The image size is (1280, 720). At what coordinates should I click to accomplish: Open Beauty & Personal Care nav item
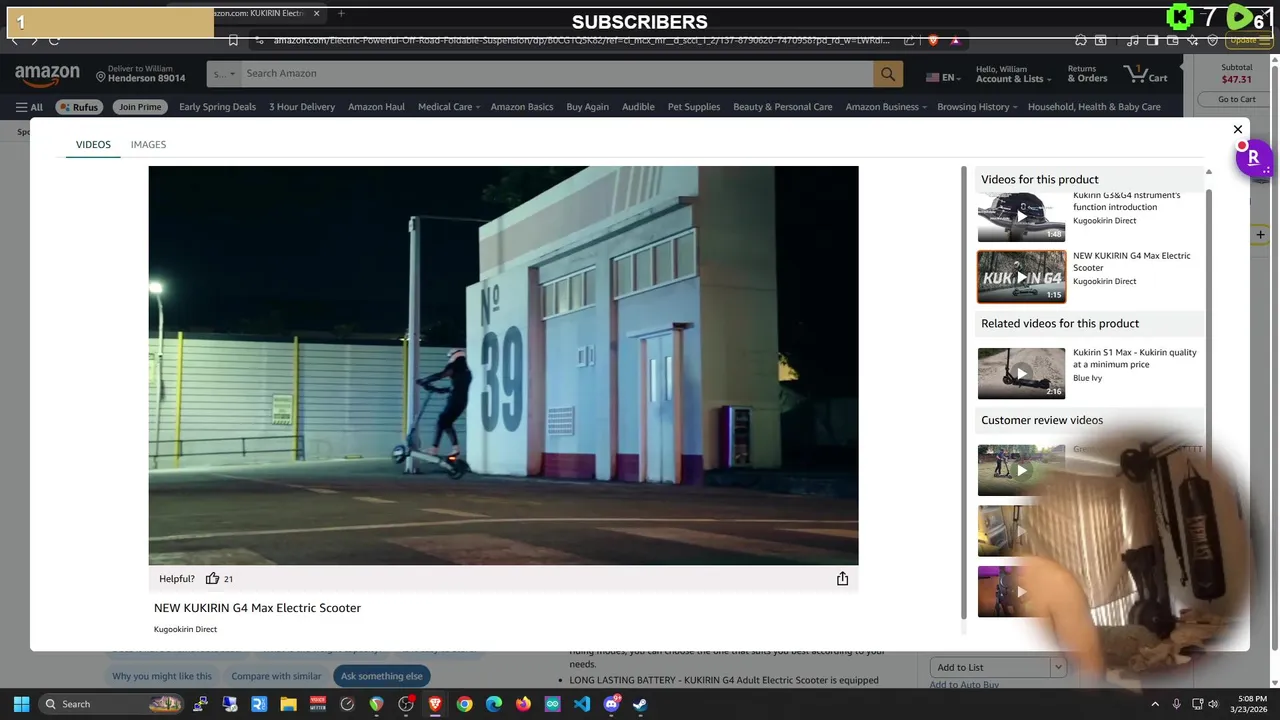click(x=782, y=107)
